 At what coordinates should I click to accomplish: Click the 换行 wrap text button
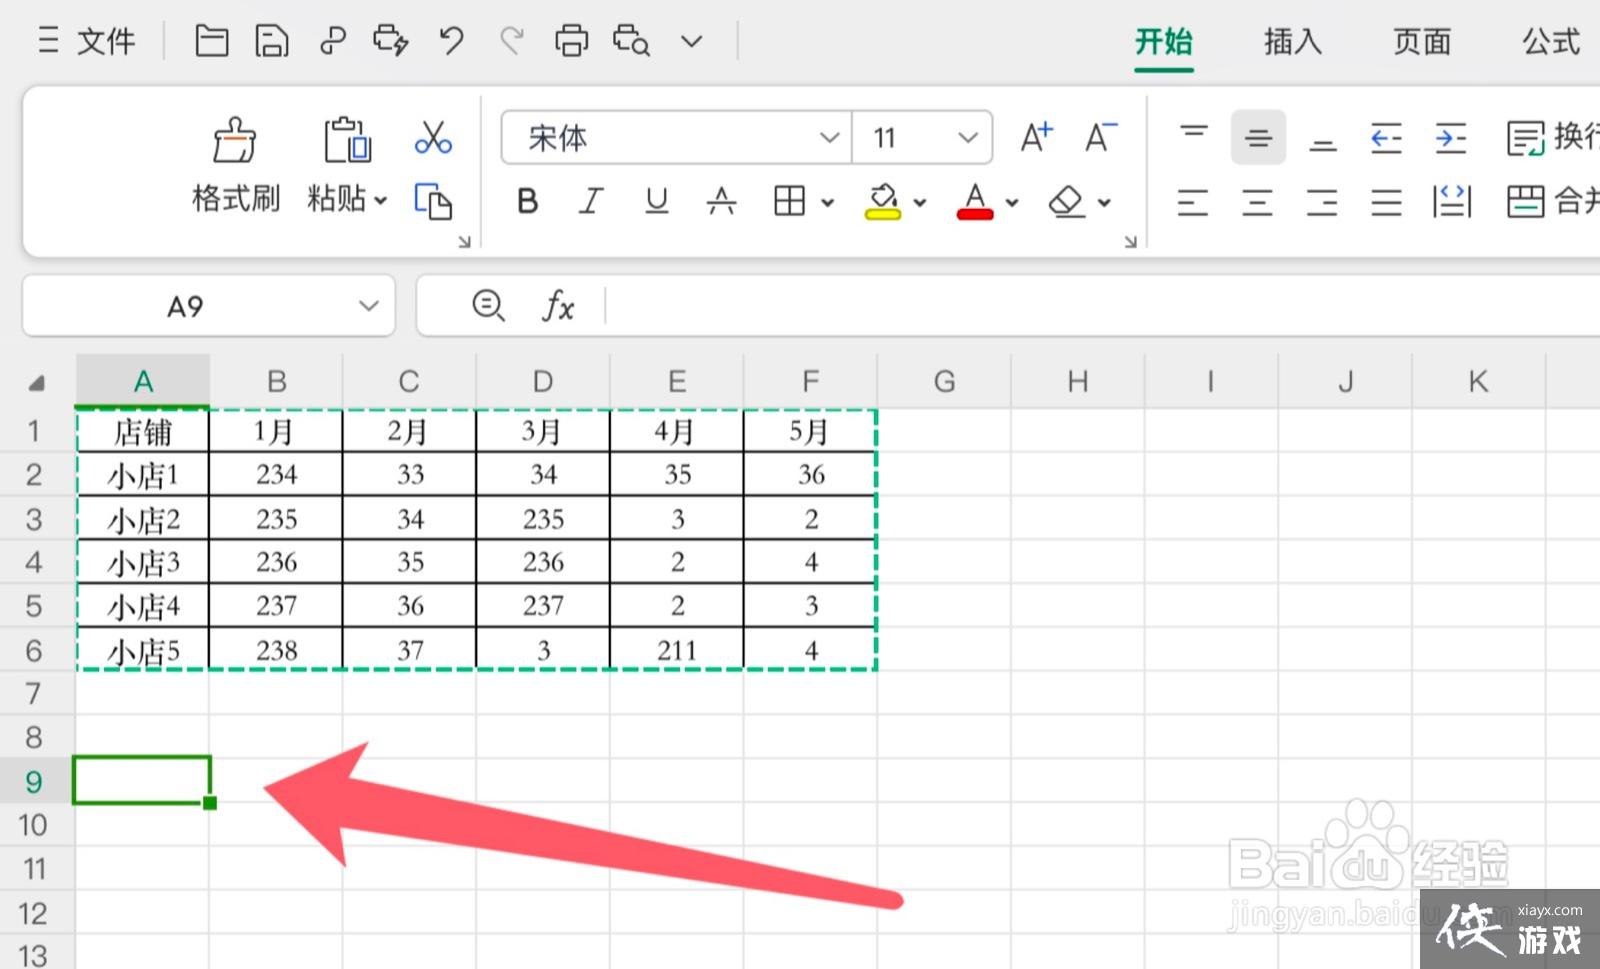tap(1553, 137)
